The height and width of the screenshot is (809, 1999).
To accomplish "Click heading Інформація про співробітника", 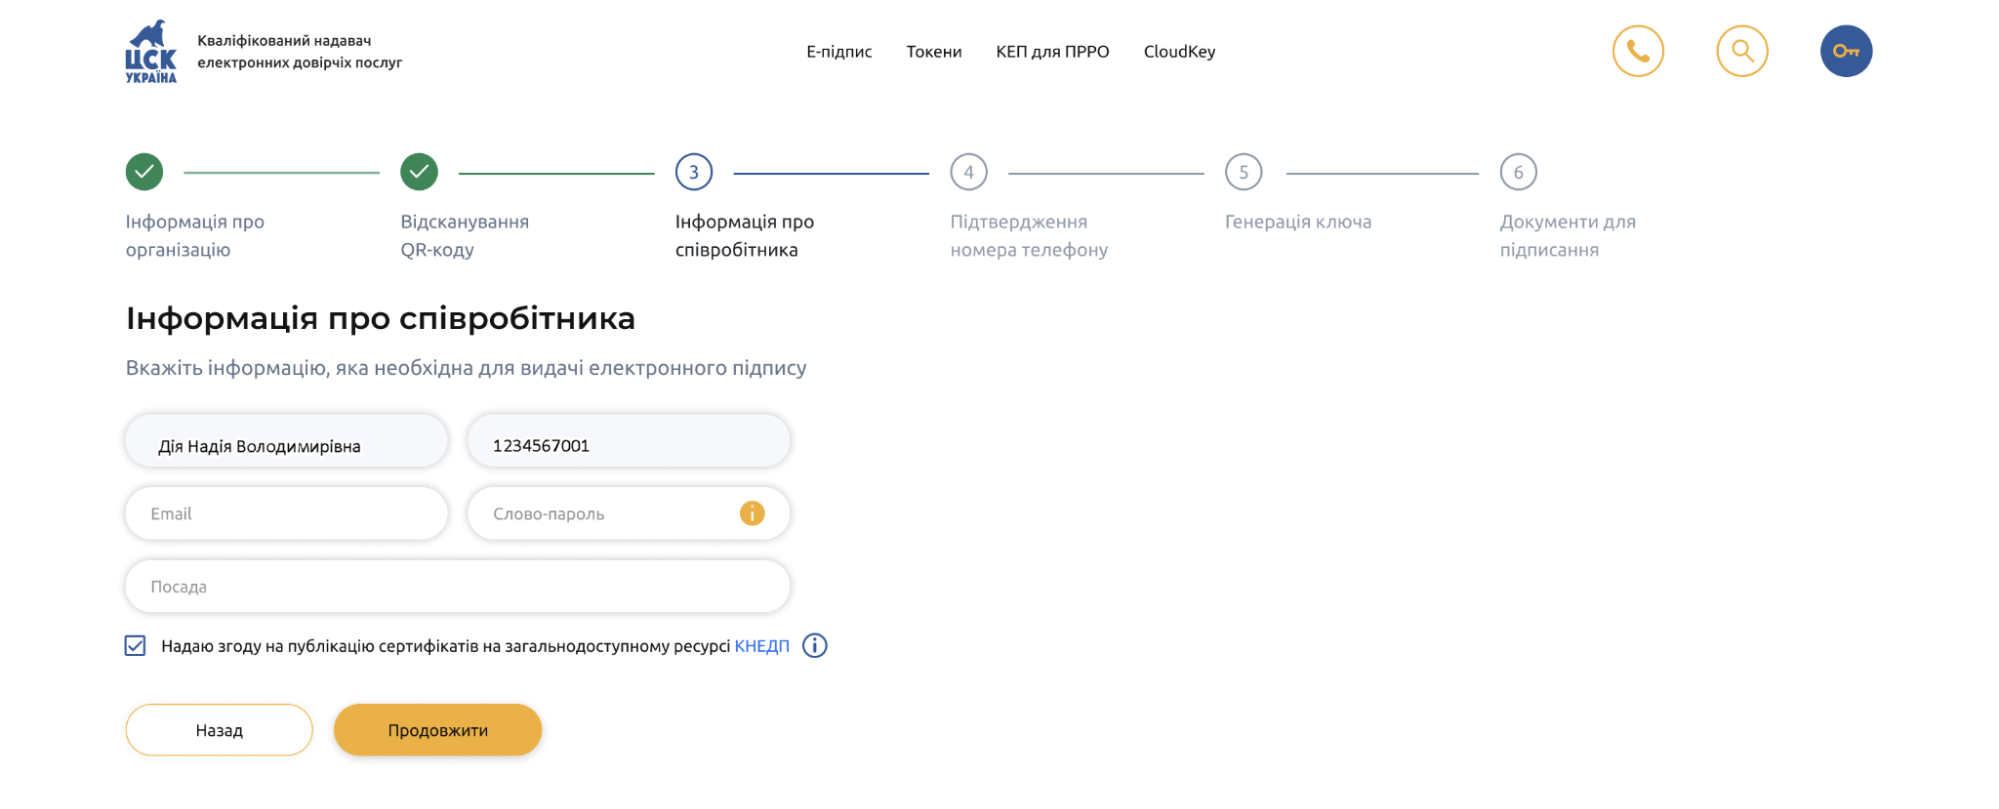I will pos(380,318).
